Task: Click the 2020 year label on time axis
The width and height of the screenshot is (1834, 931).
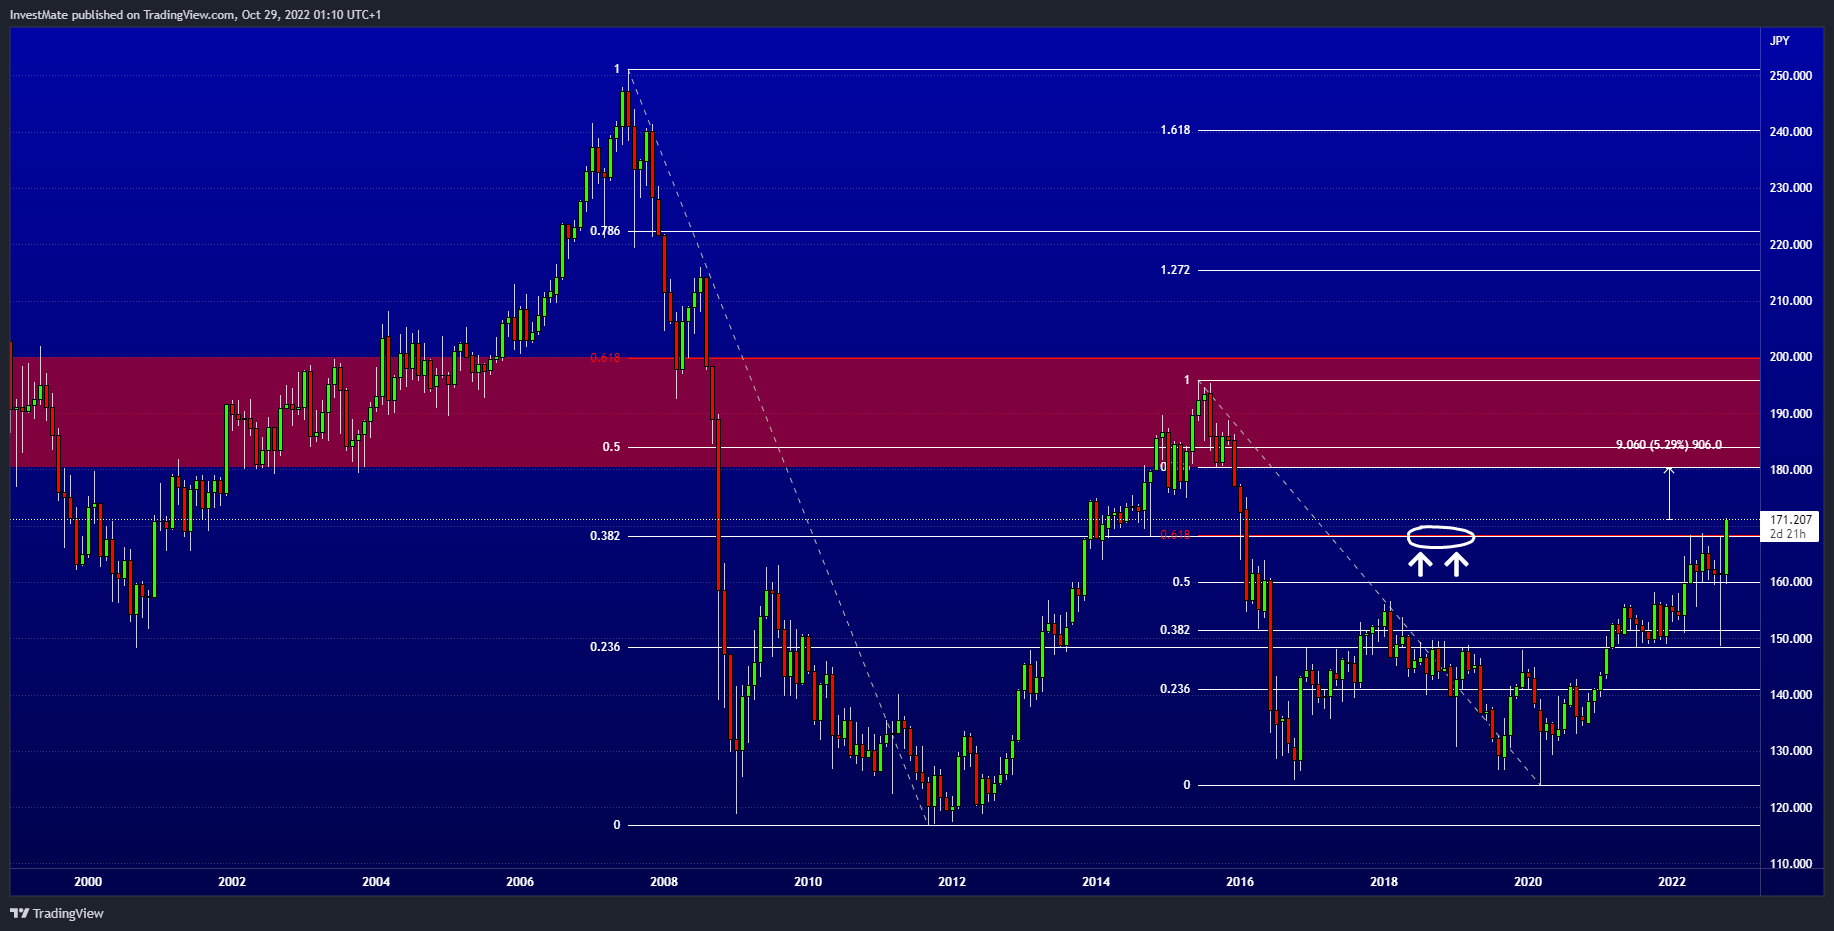Action: point(1528,882)
